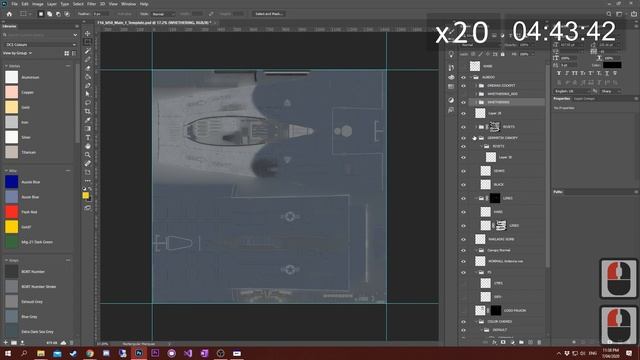Click the Add layer style fx icon
This screenshot has height=360, width=640.
click(494, 342)
